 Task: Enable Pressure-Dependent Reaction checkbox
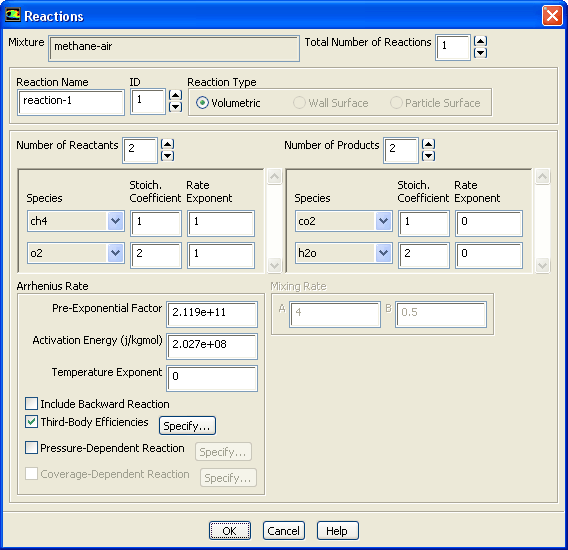pyautogui.click(x=32, y=447)
